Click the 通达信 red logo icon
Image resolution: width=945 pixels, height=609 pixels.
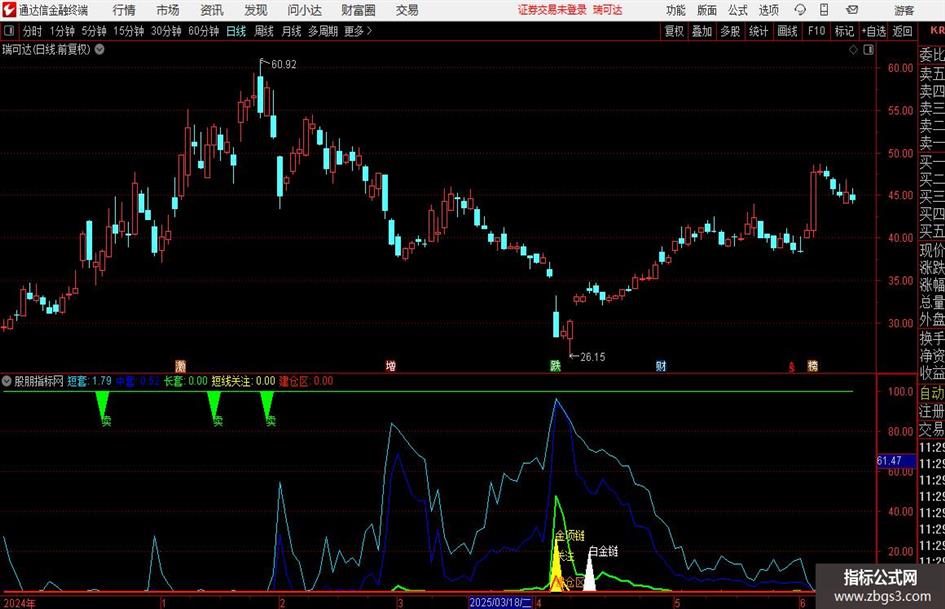(x=9, y=10)
